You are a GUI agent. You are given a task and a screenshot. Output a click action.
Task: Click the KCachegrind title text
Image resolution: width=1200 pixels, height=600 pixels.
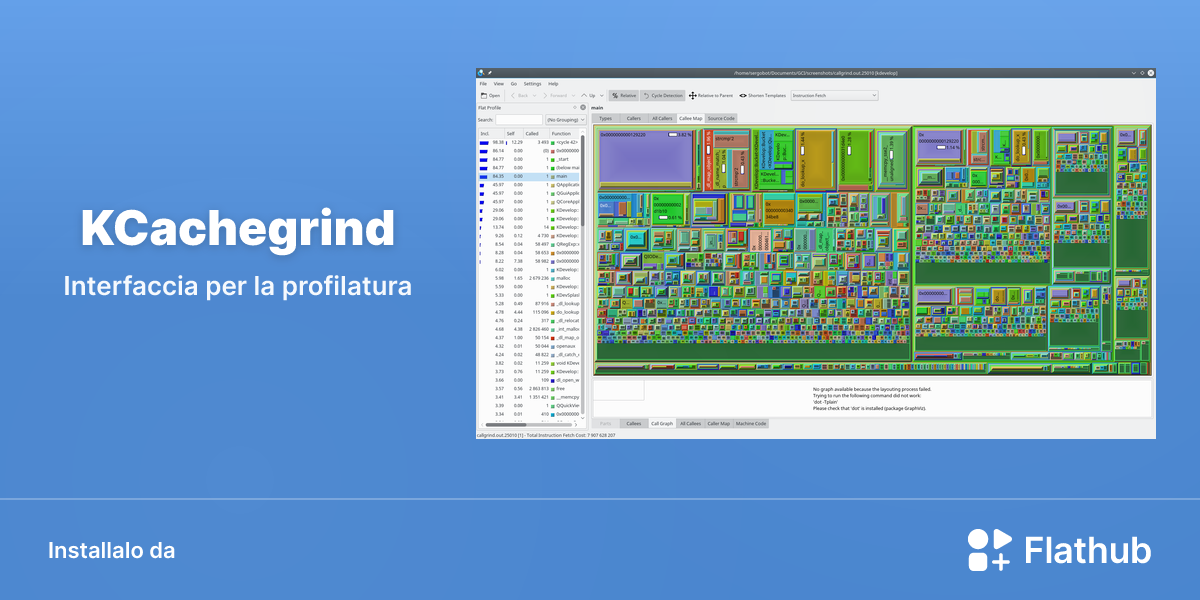[x=237, y=229]
